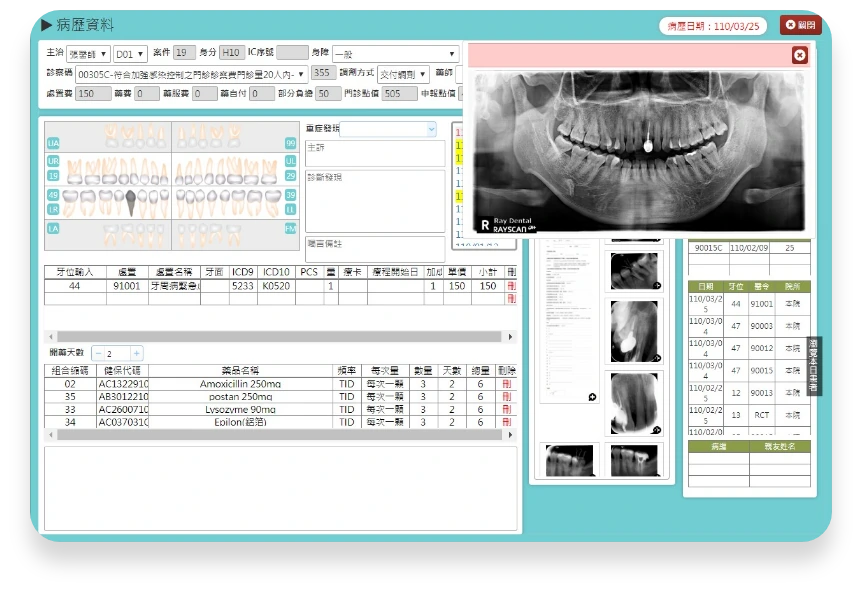
Task: Open the vertical side tab on right edge
Action: pyautogui.click(x=813, y=366)
